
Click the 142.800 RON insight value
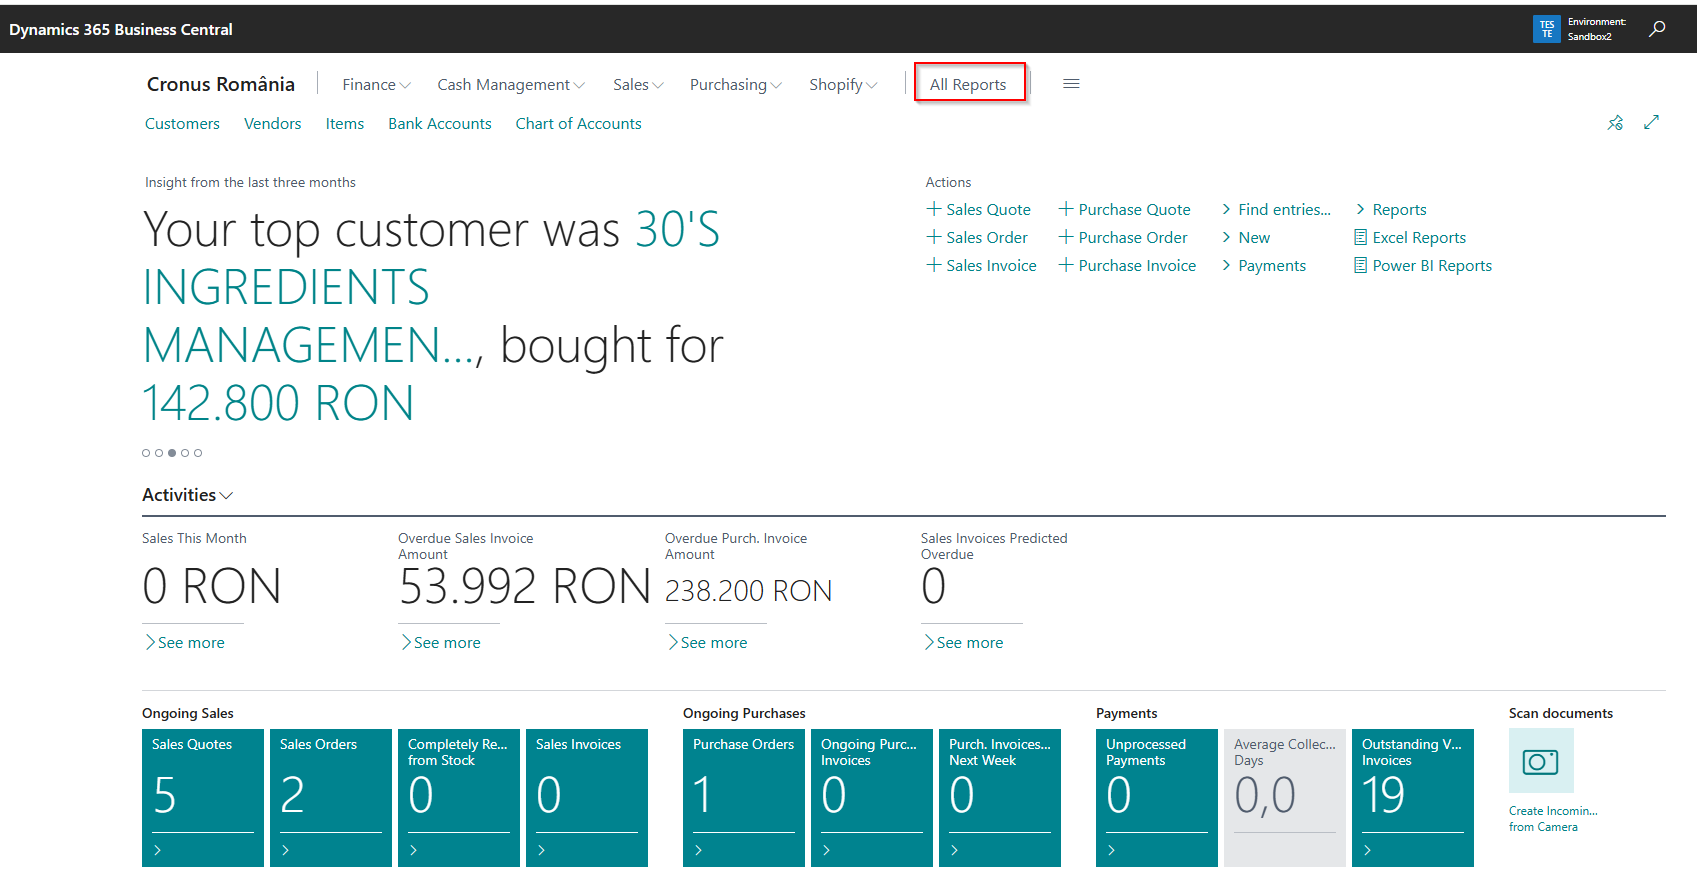278,403
